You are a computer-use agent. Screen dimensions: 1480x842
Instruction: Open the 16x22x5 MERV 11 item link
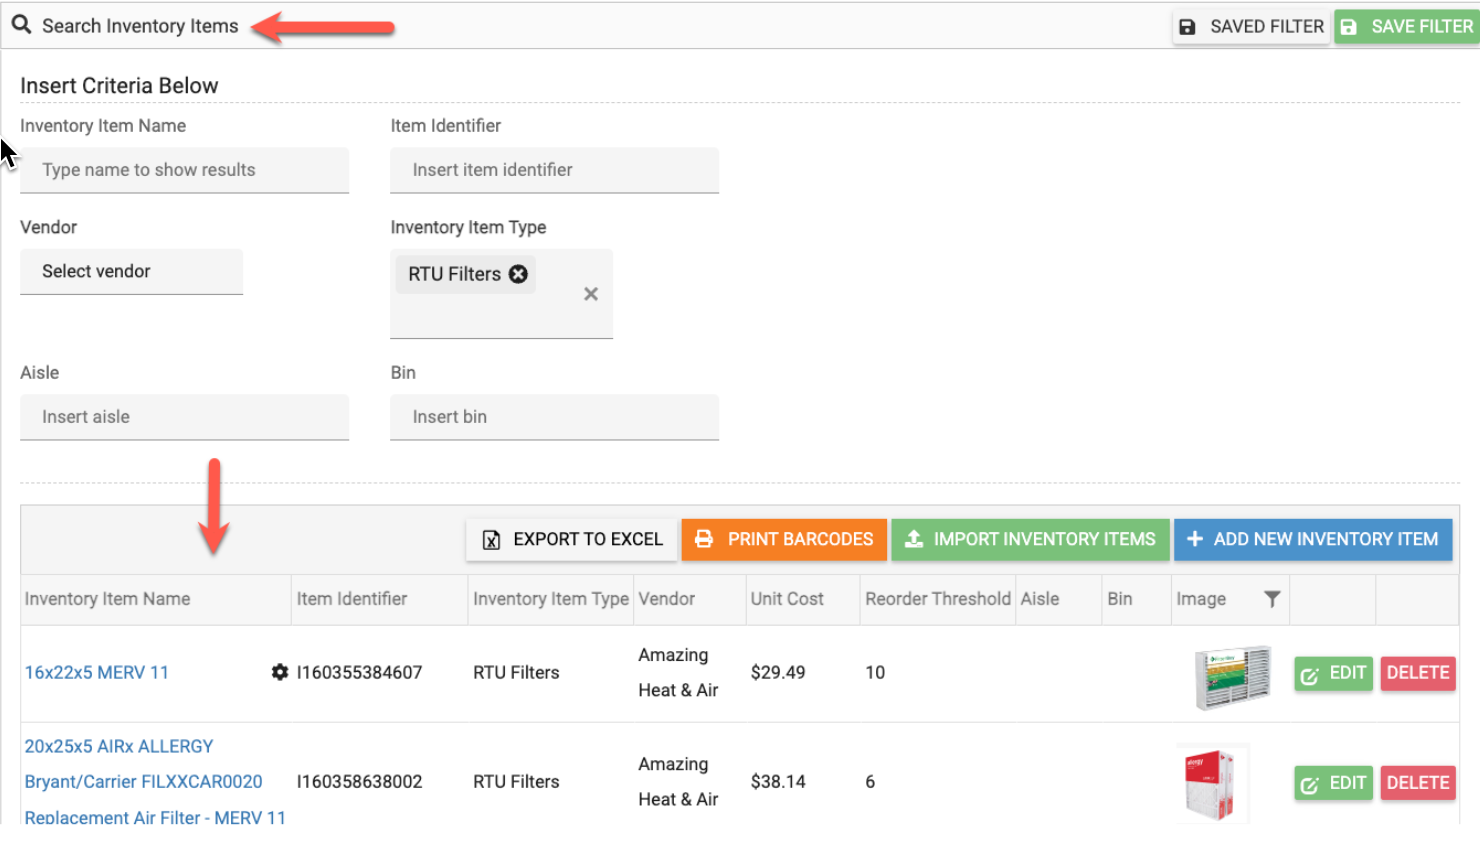(97, 673)
